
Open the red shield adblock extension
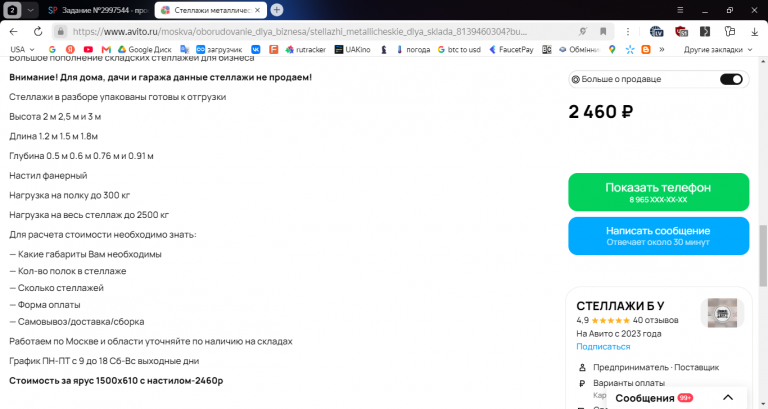pyautogui.click(x=681, y=31)
